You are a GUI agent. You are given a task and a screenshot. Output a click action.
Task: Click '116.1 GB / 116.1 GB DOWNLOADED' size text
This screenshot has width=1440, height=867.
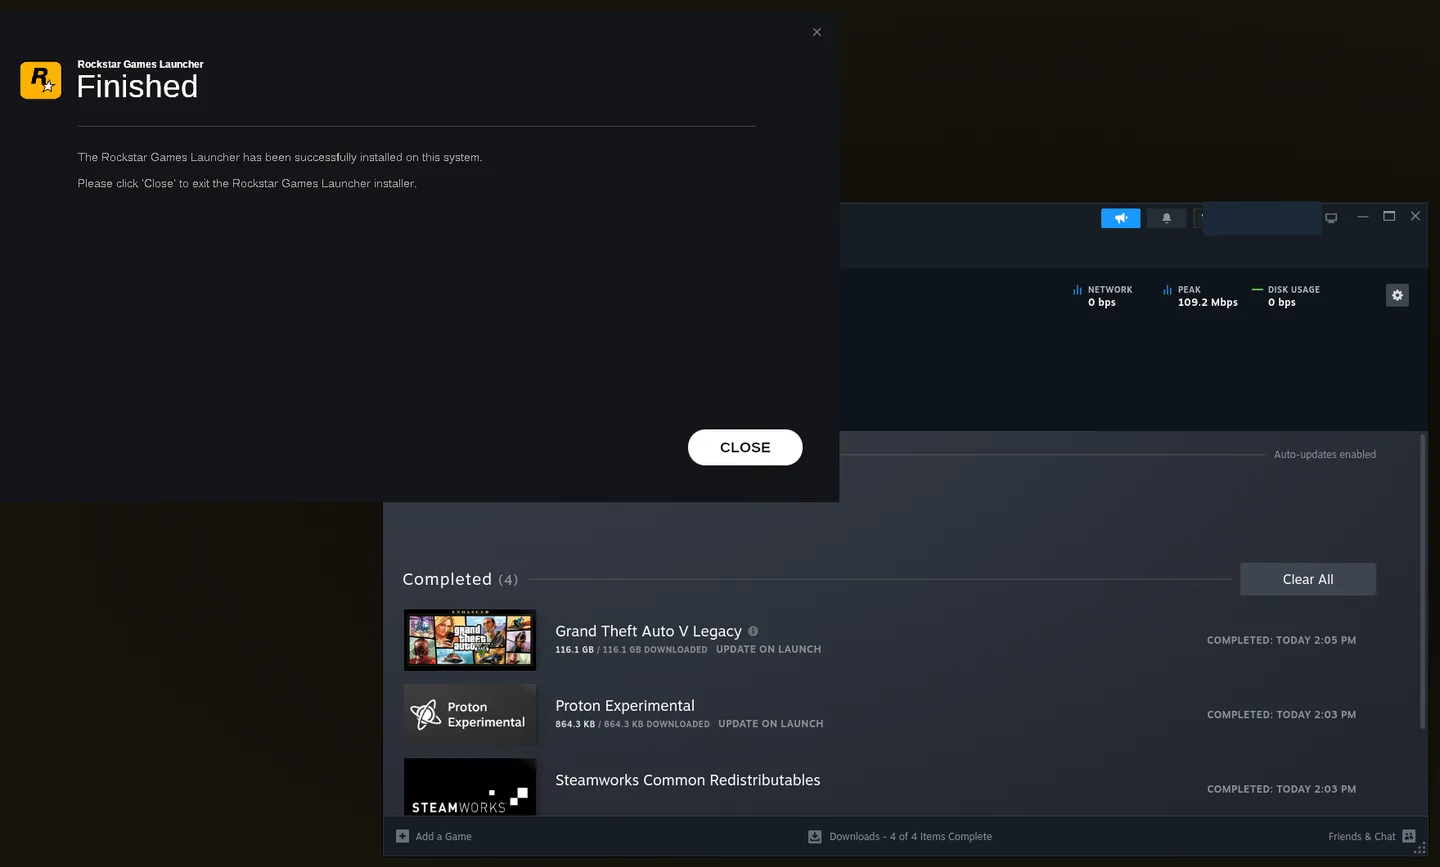click(x=631, y=650)
